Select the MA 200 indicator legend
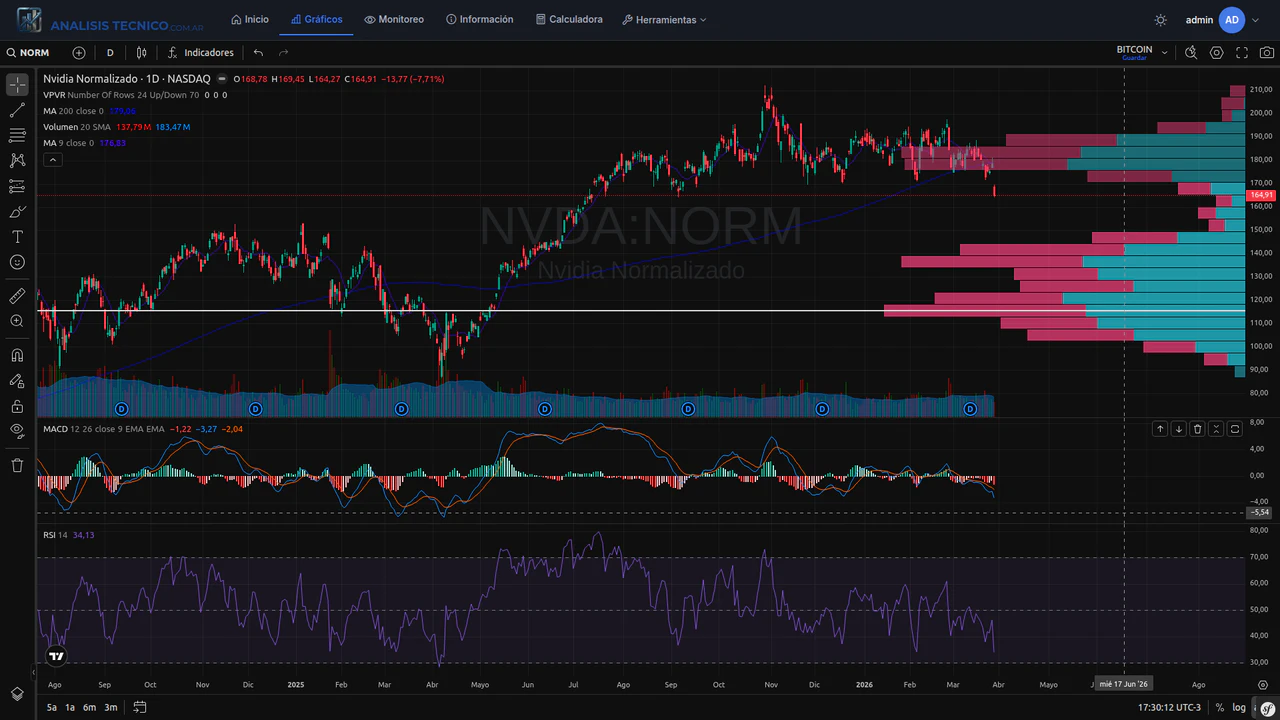Image resolution: width=1280 pixels, height=720 pixels. click(89, 111)
